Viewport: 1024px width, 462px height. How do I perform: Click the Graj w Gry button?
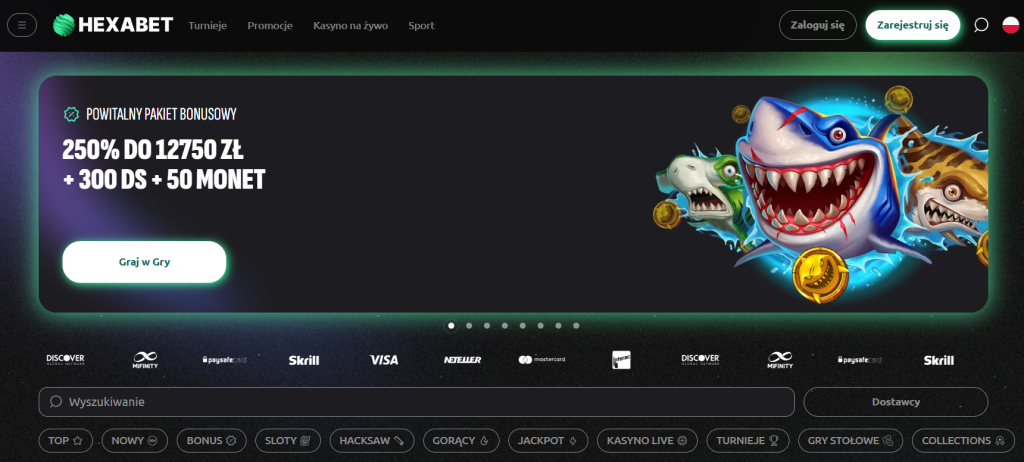(144, 262)
